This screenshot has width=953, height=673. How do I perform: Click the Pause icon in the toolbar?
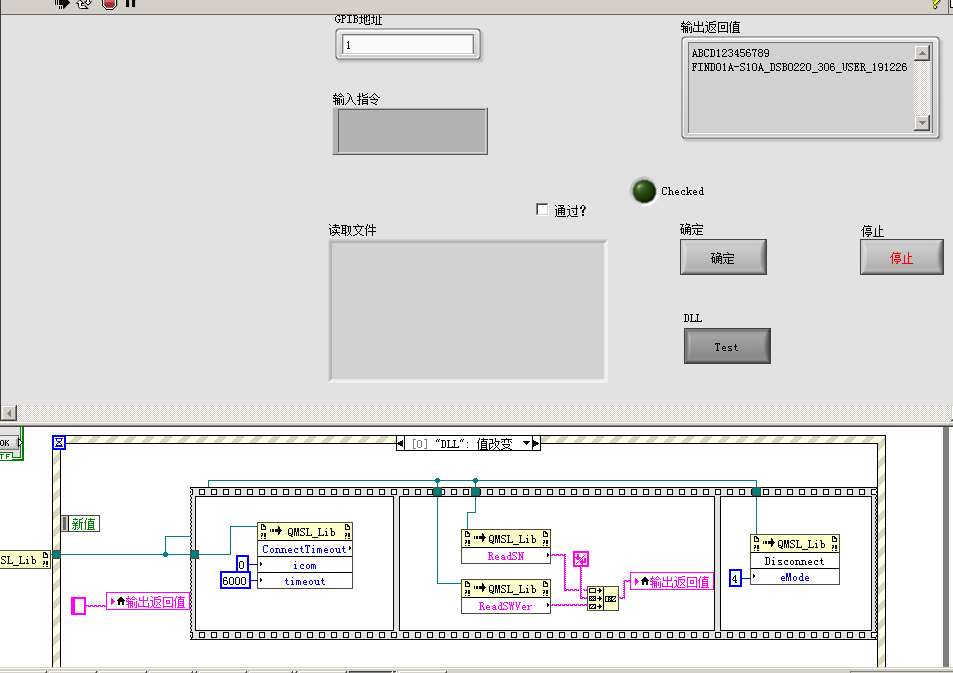click(130, 5)
